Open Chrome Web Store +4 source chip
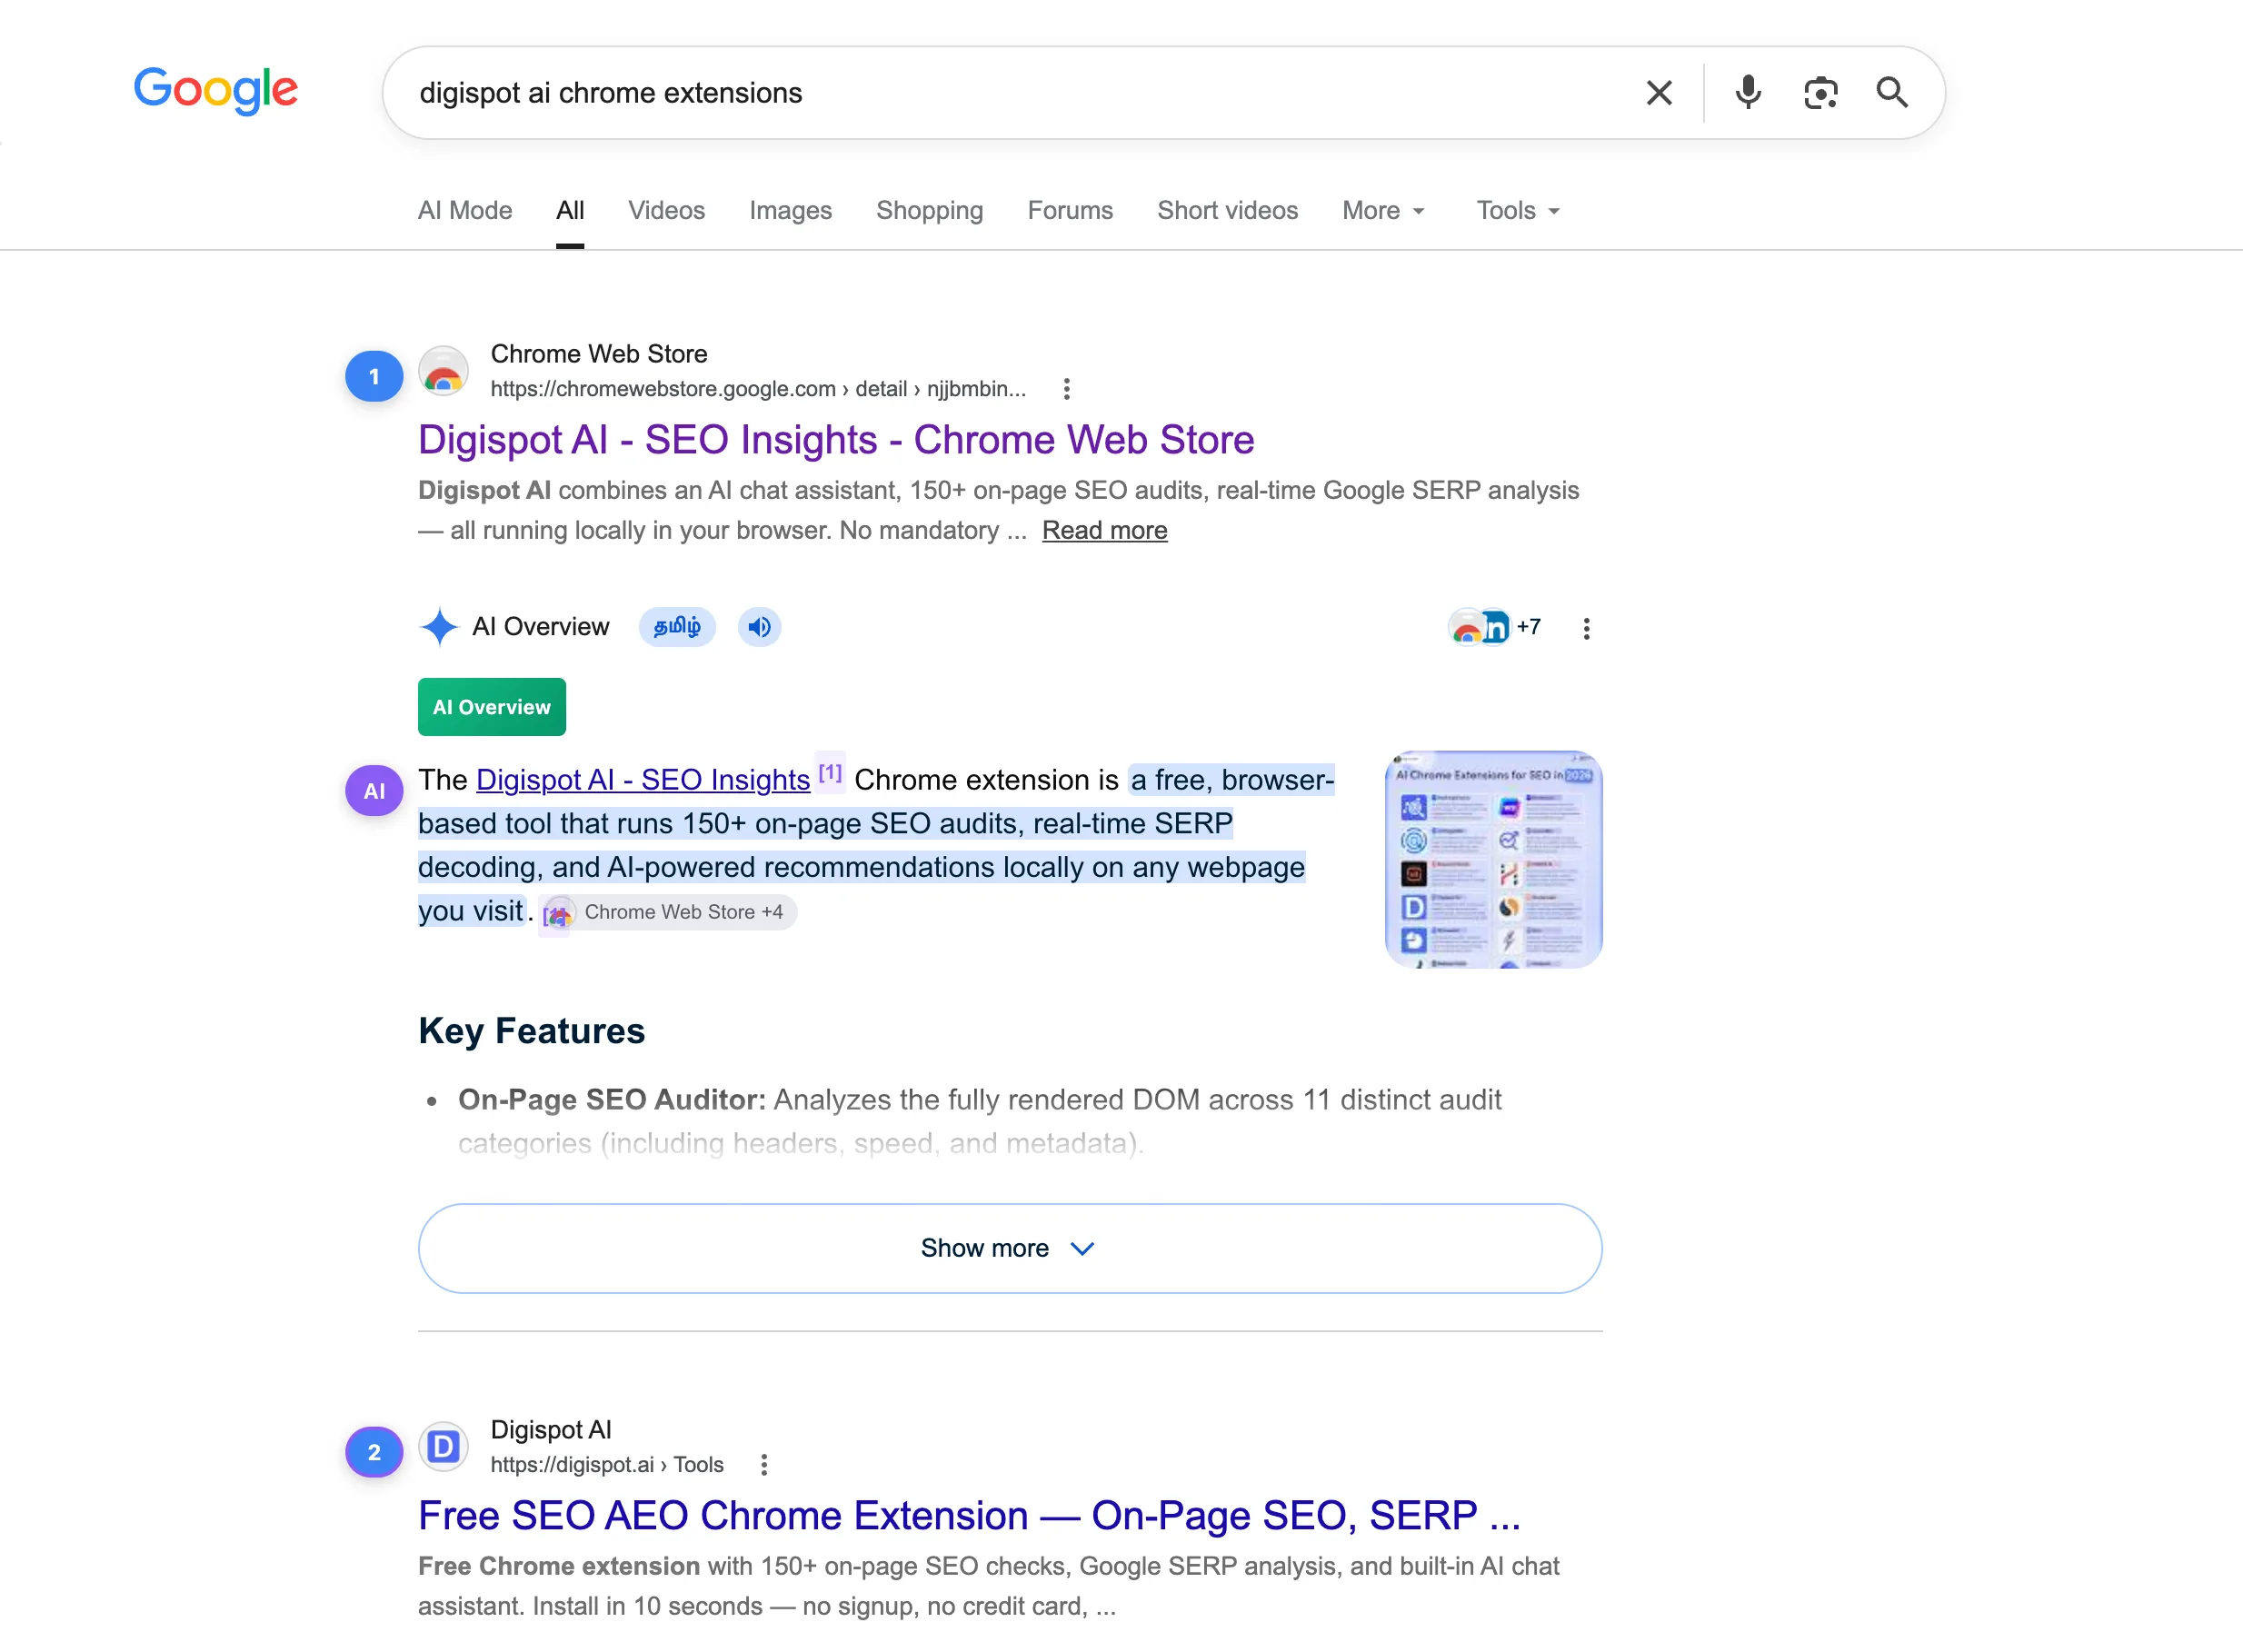The height and width of the screenshot is (1652, 2243). pos(668,912)
